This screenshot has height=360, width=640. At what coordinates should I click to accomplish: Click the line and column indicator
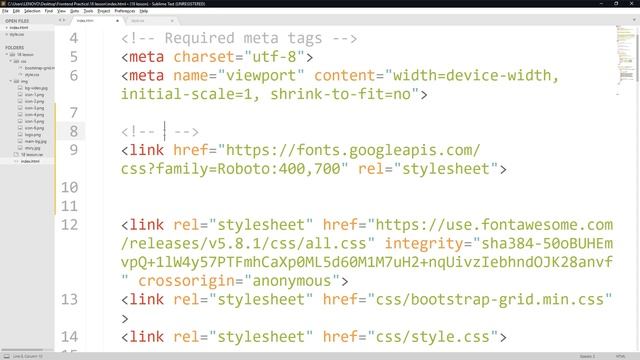click(28, 356)
